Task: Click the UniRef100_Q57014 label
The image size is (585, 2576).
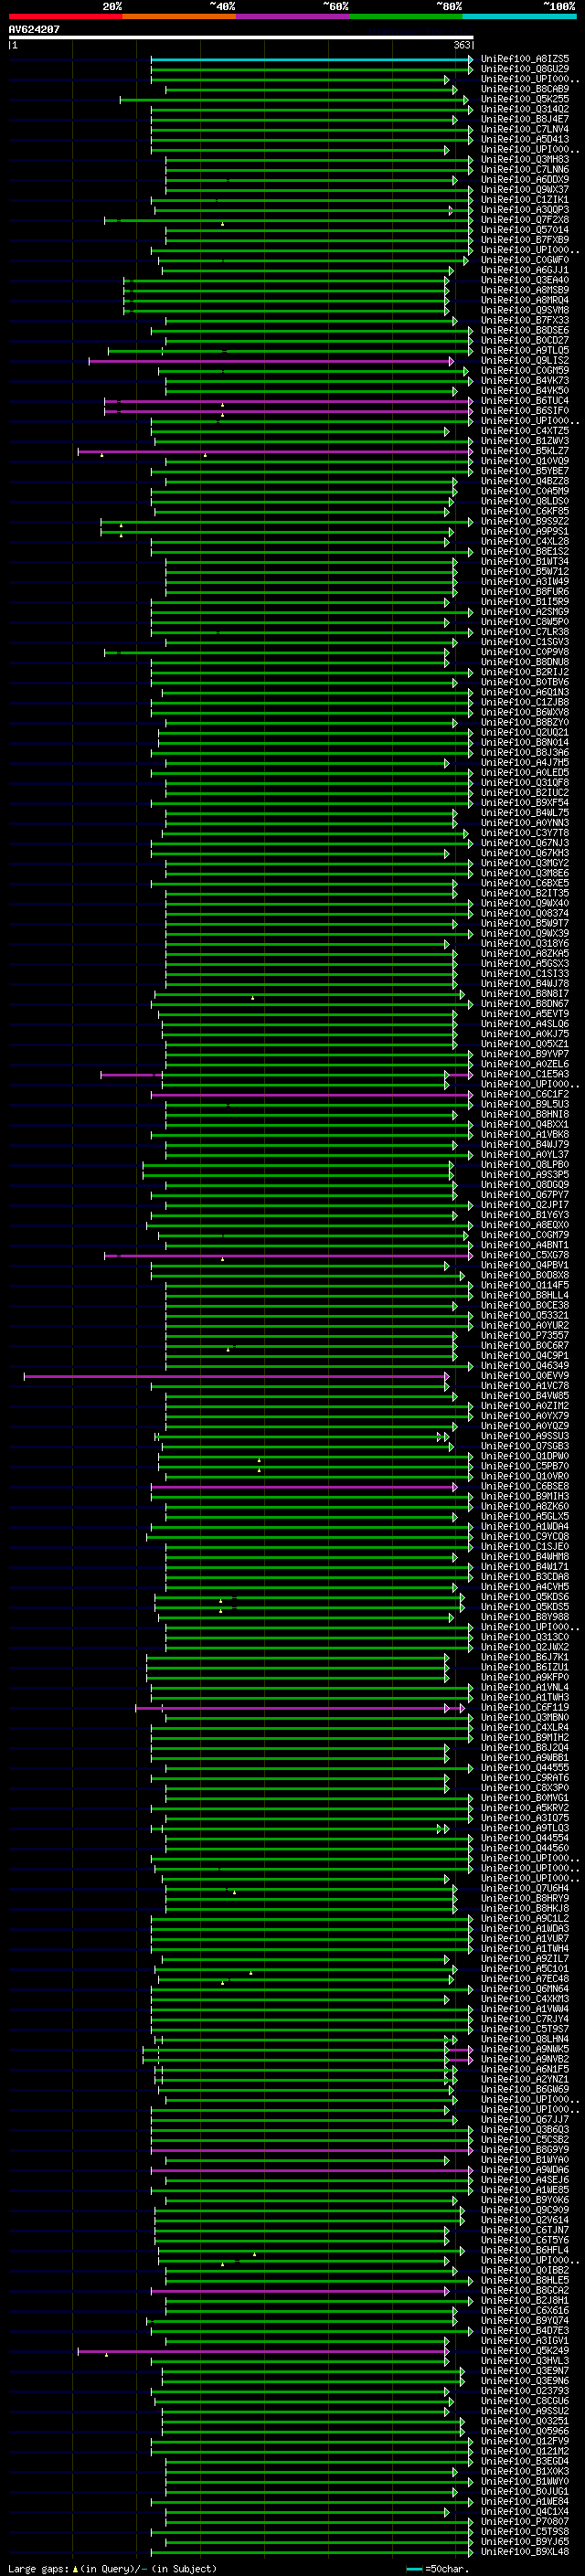Action: click(x=525, y=230)
